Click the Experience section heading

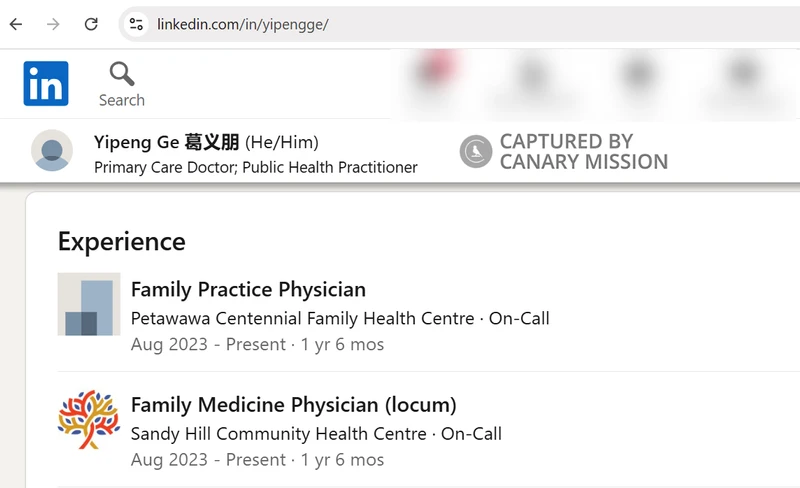click(122, 241)
